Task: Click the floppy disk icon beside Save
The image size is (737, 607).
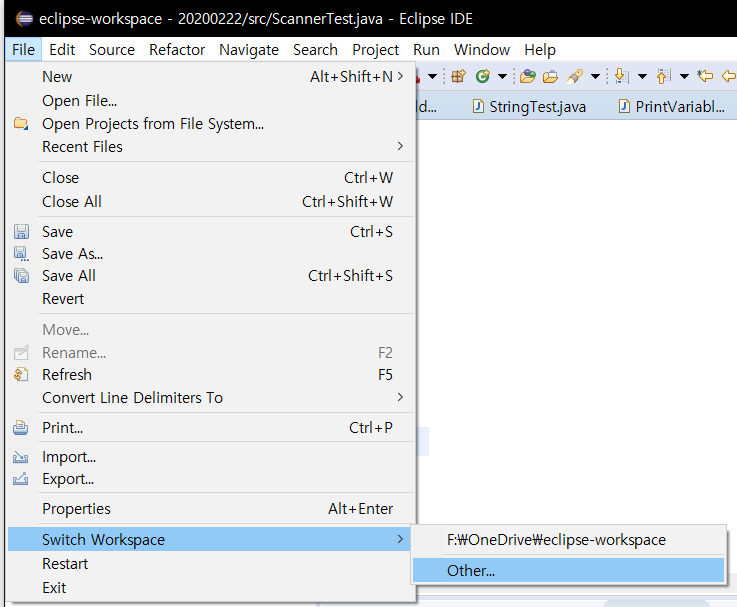Action: (x=21, y=231)
